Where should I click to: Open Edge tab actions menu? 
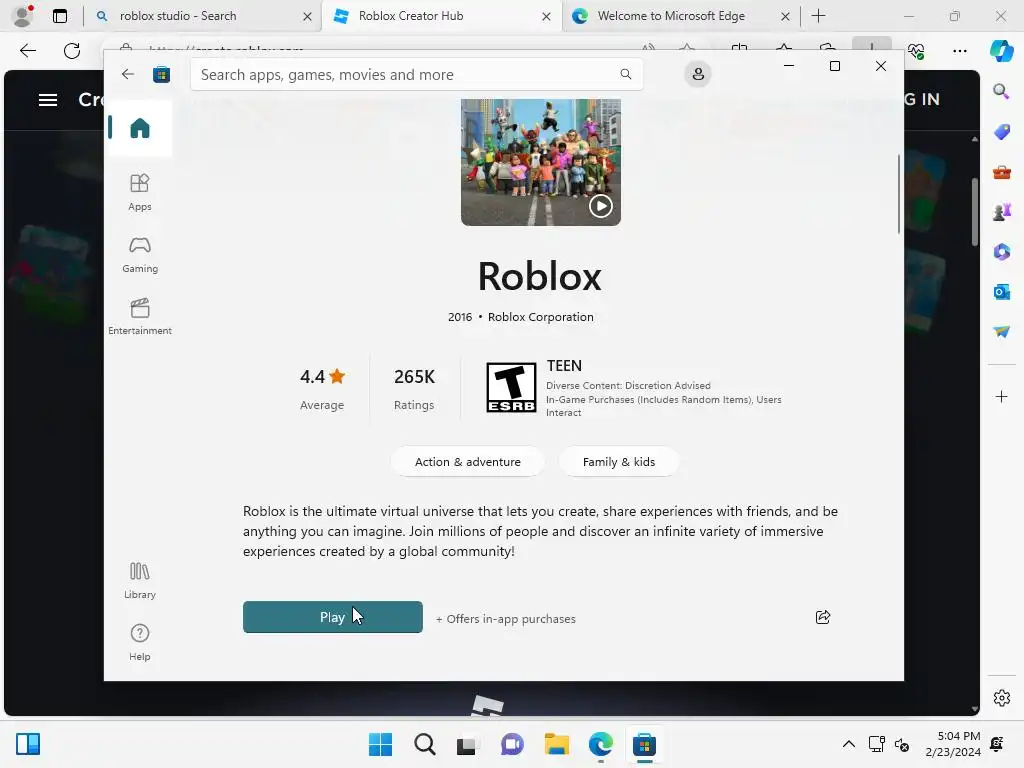coord(59,16)
